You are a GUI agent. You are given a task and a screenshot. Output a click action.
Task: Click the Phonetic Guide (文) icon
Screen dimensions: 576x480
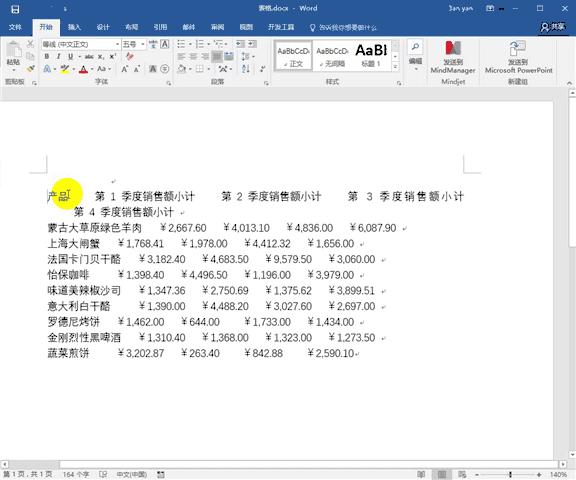pos(153,44)
